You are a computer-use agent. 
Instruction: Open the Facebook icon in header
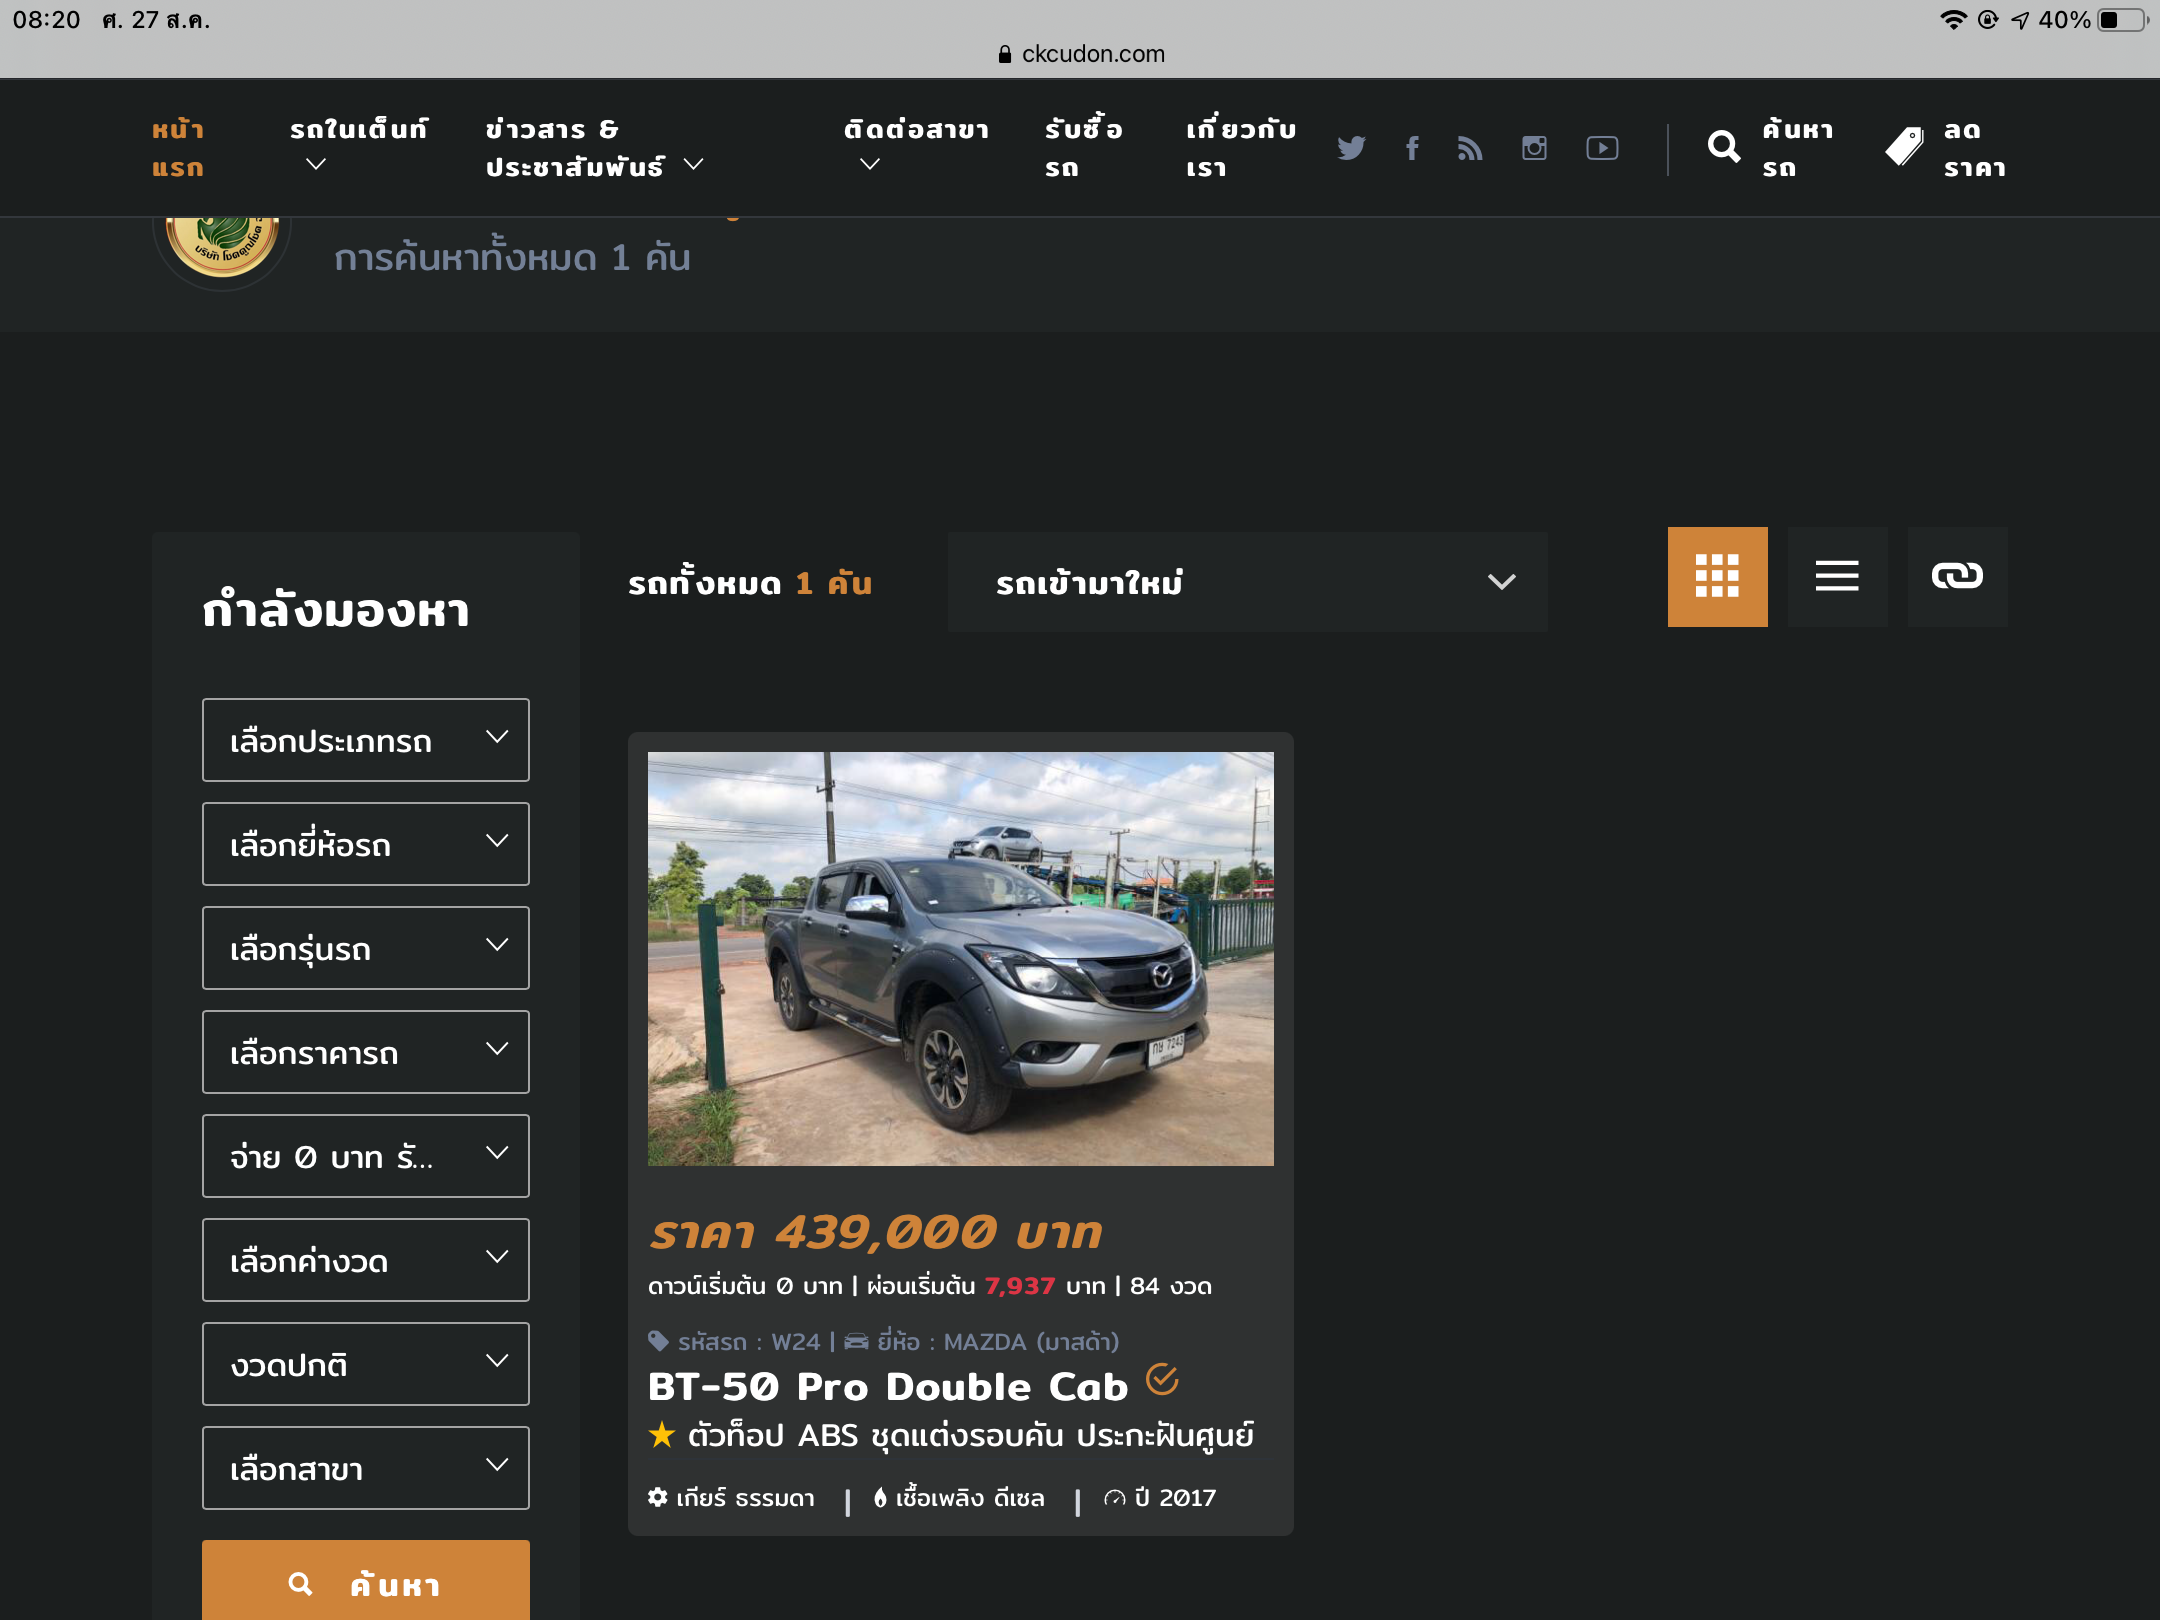(1412, 148)
